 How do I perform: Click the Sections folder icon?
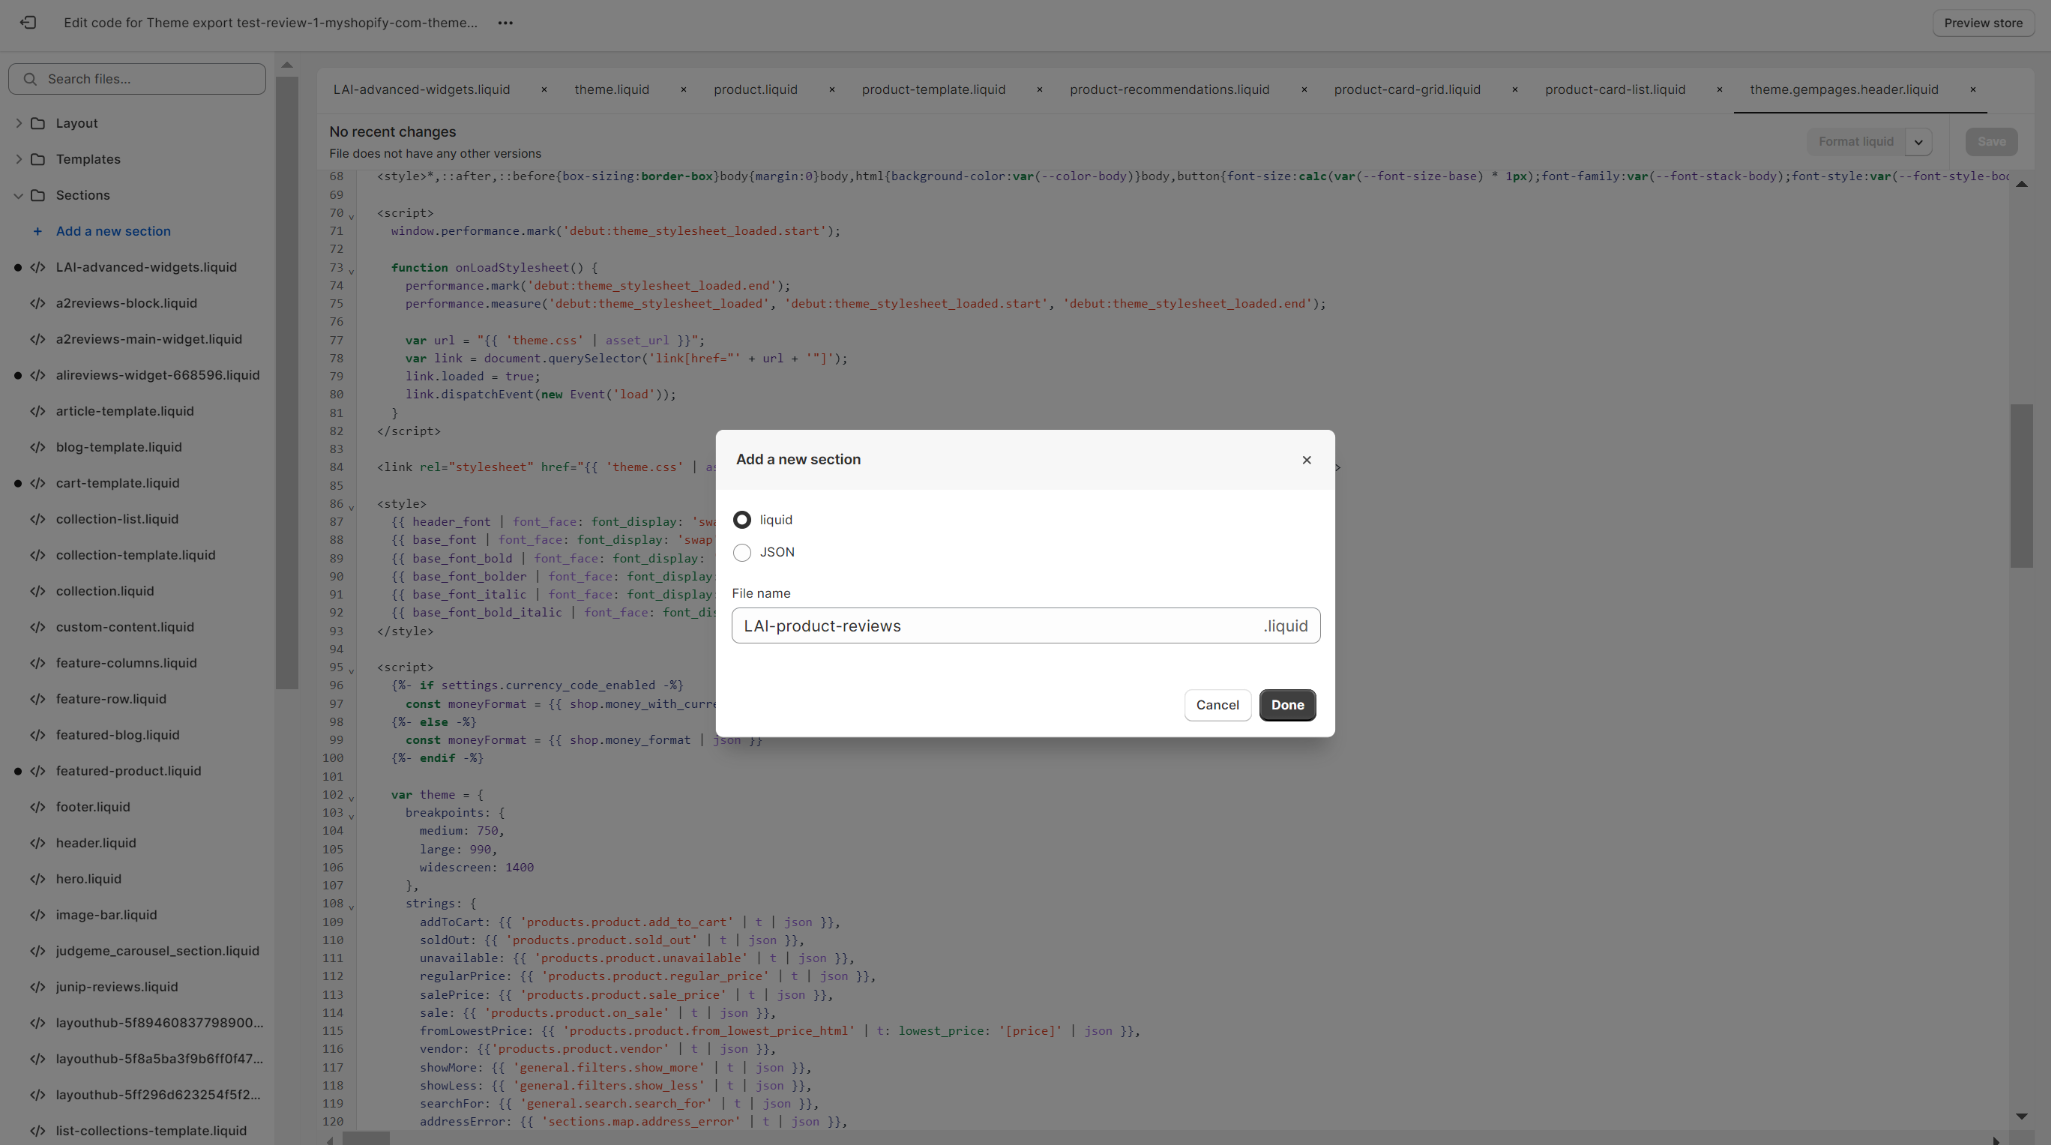[38, 195]
